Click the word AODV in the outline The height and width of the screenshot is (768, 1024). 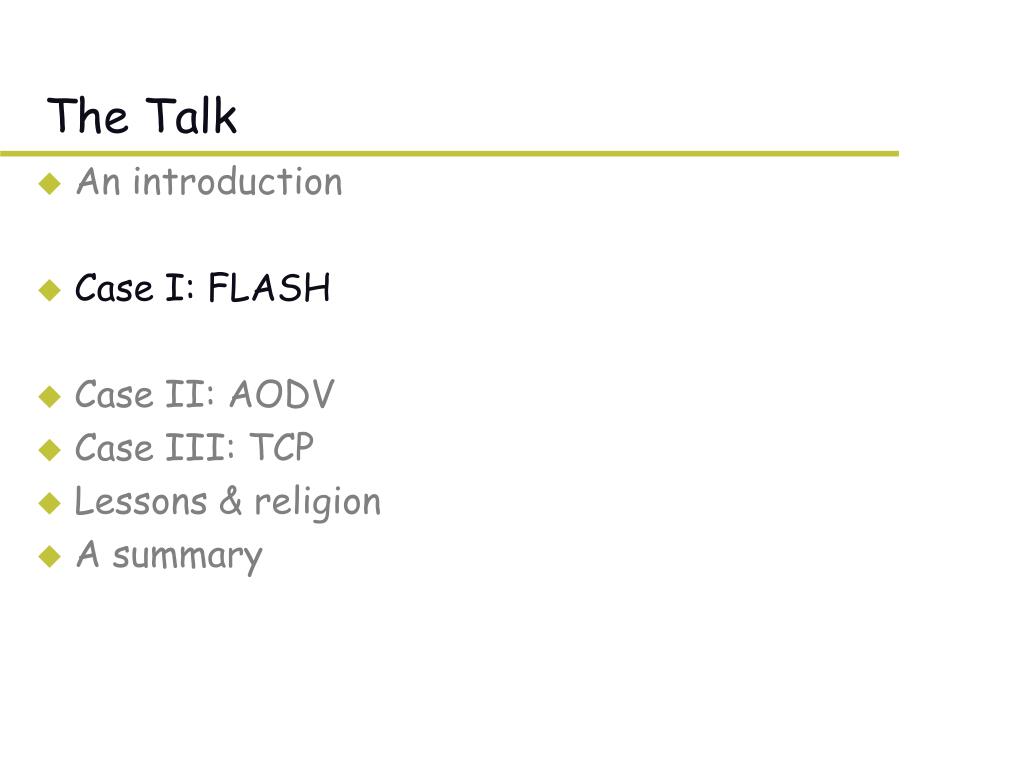281,394
